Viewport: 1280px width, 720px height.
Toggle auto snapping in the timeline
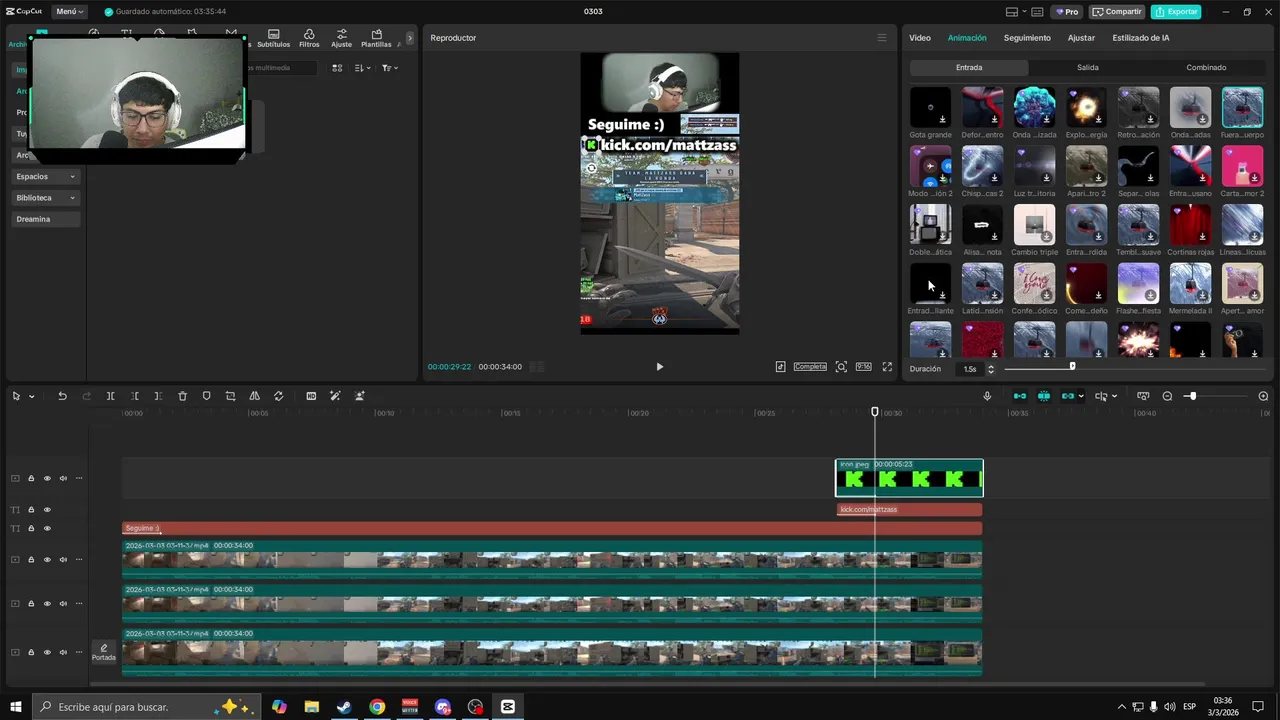pyautogui.click(x=1044, y=396)
